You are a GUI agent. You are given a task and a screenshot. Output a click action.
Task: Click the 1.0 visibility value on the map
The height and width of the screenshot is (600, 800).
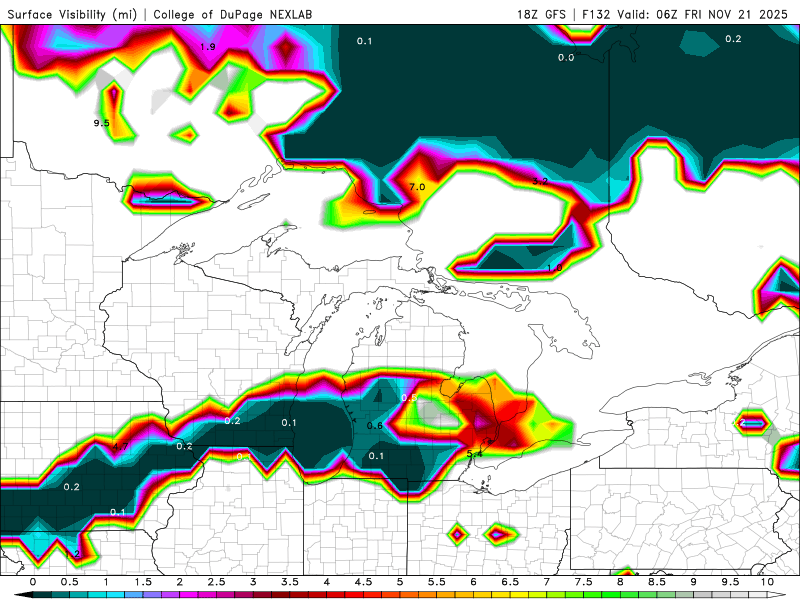[x=555, y=268]
